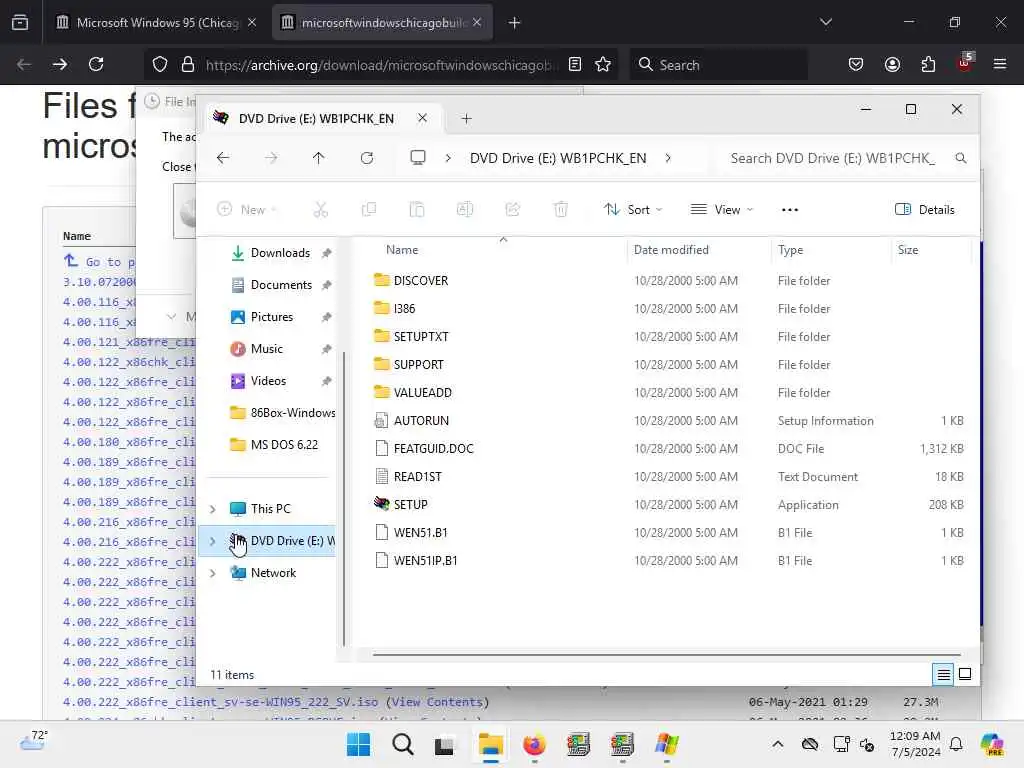Bookmark this page with the star icon

coord(603,64)
